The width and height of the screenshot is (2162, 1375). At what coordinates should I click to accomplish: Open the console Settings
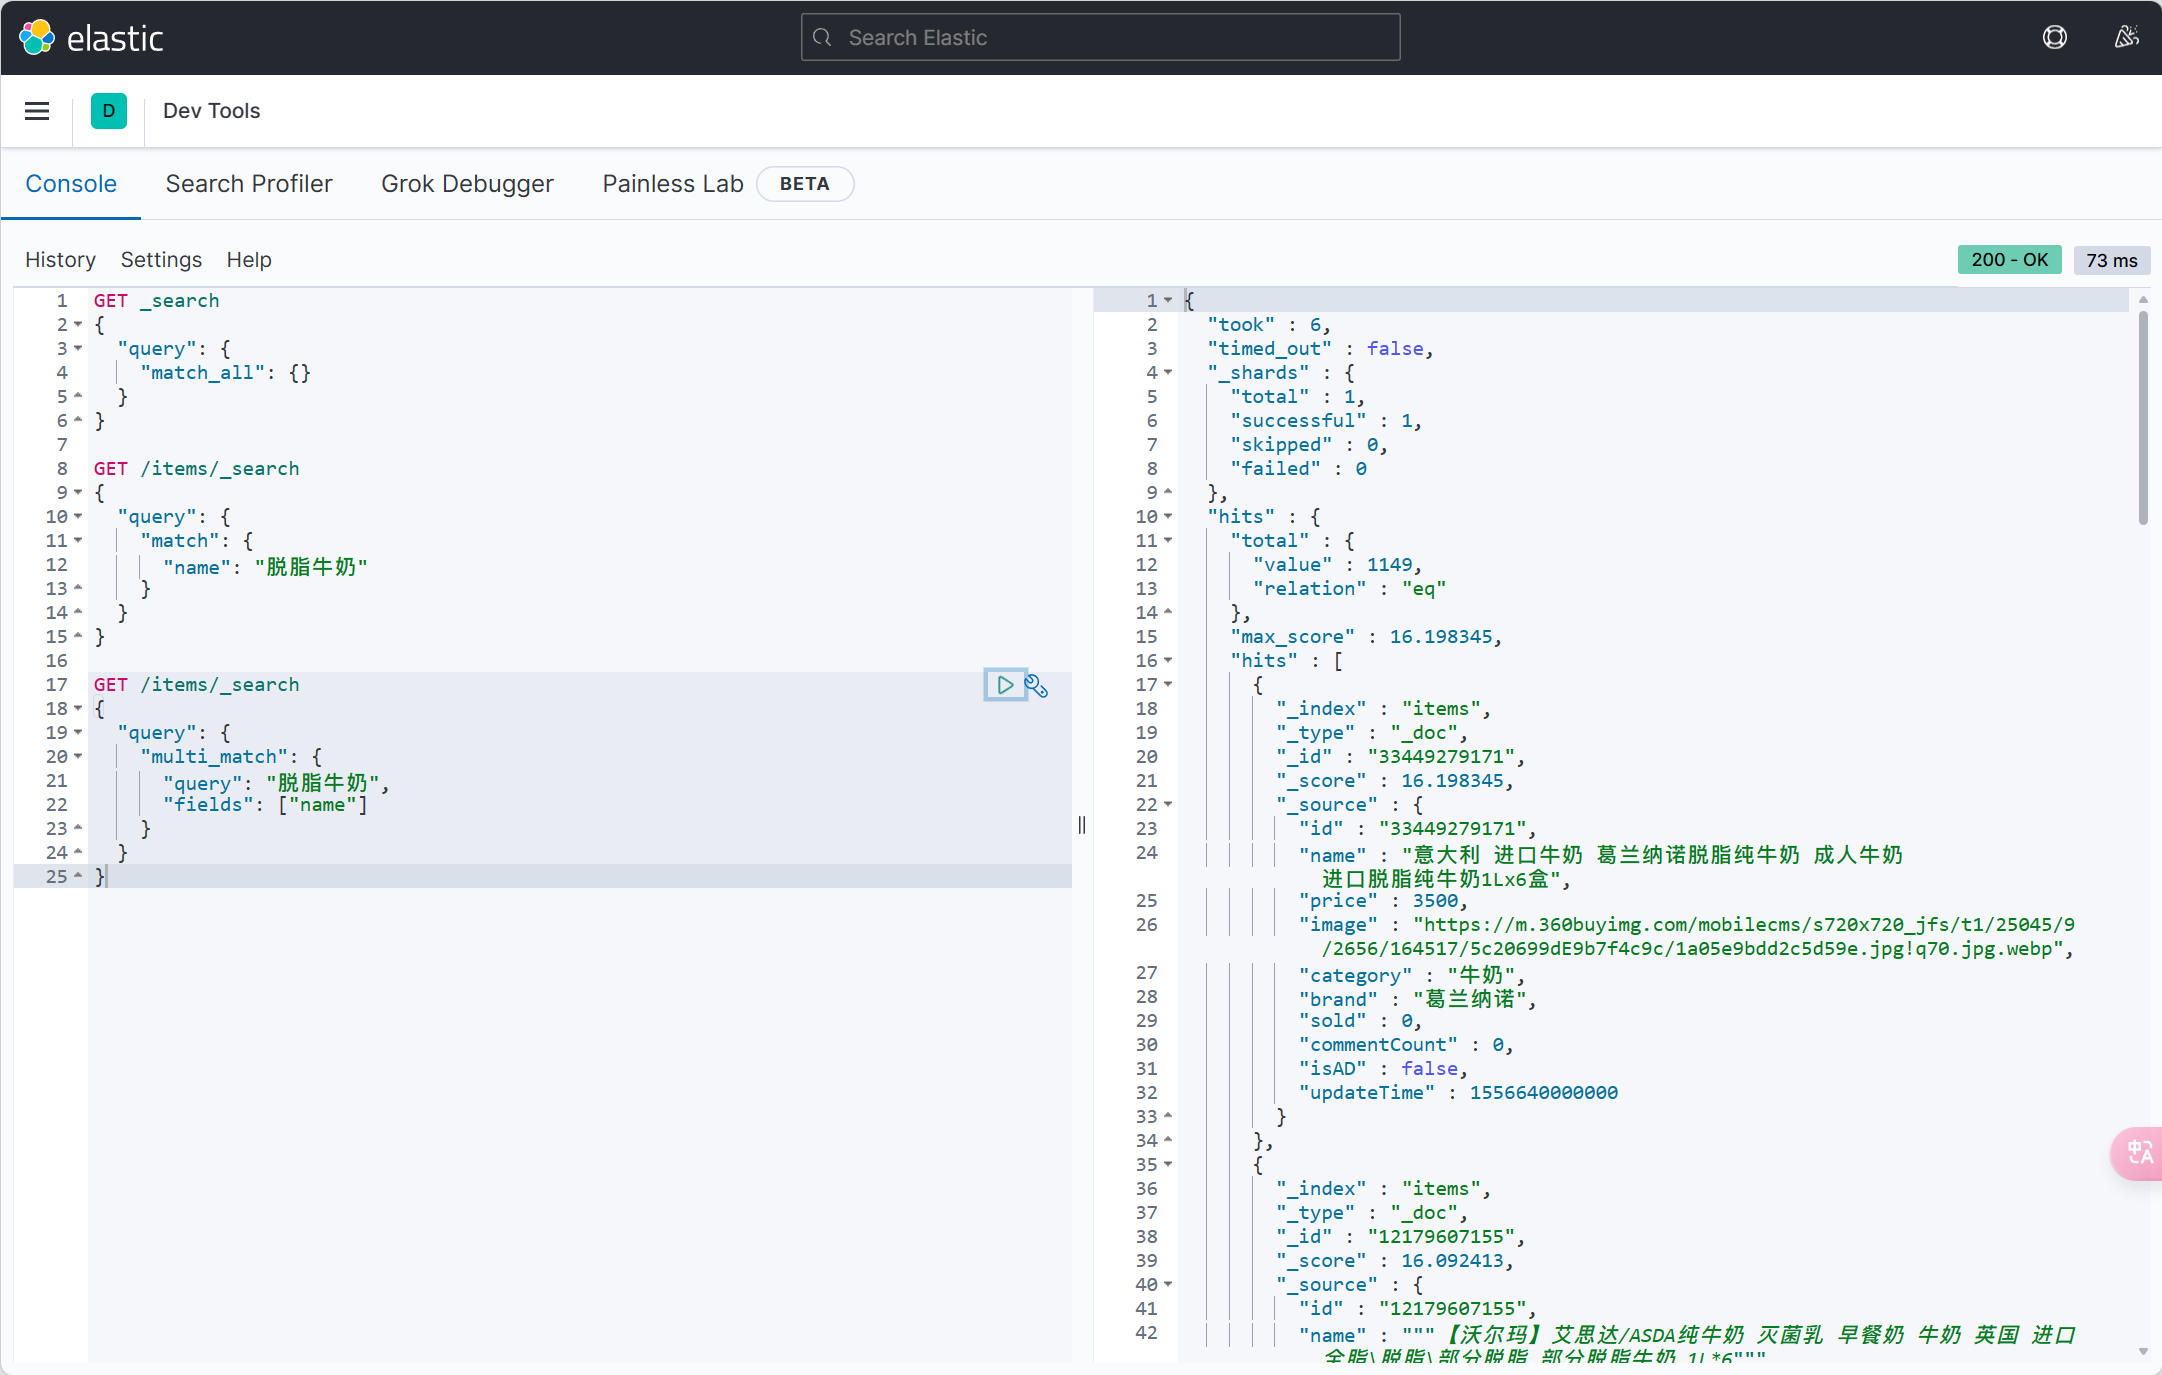click(161, 260)
